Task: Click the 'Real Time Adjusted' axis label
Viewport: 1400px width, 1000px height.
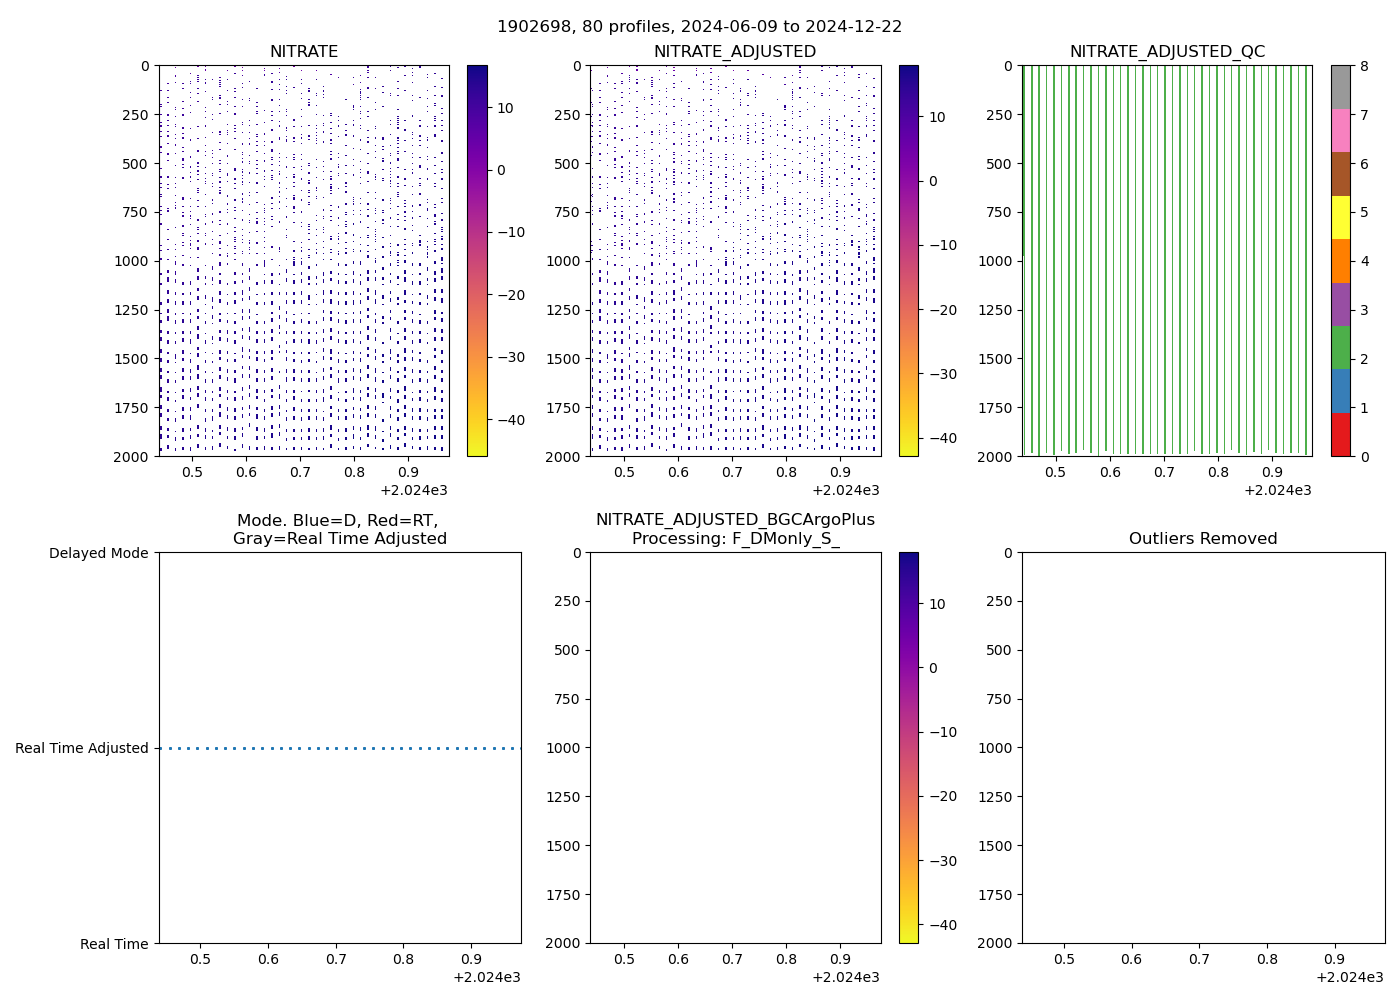Action: click(x=82, y=748)
